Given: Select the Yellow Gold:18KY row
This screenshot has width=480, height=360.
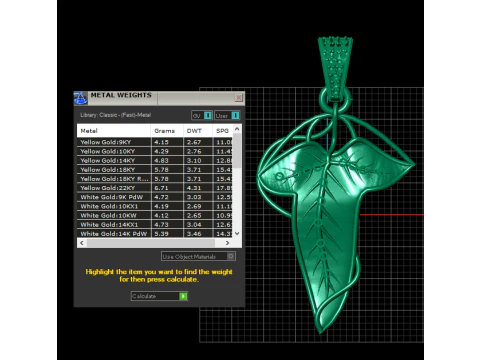Looking at the screenshot, I should [x=155, y=170].
